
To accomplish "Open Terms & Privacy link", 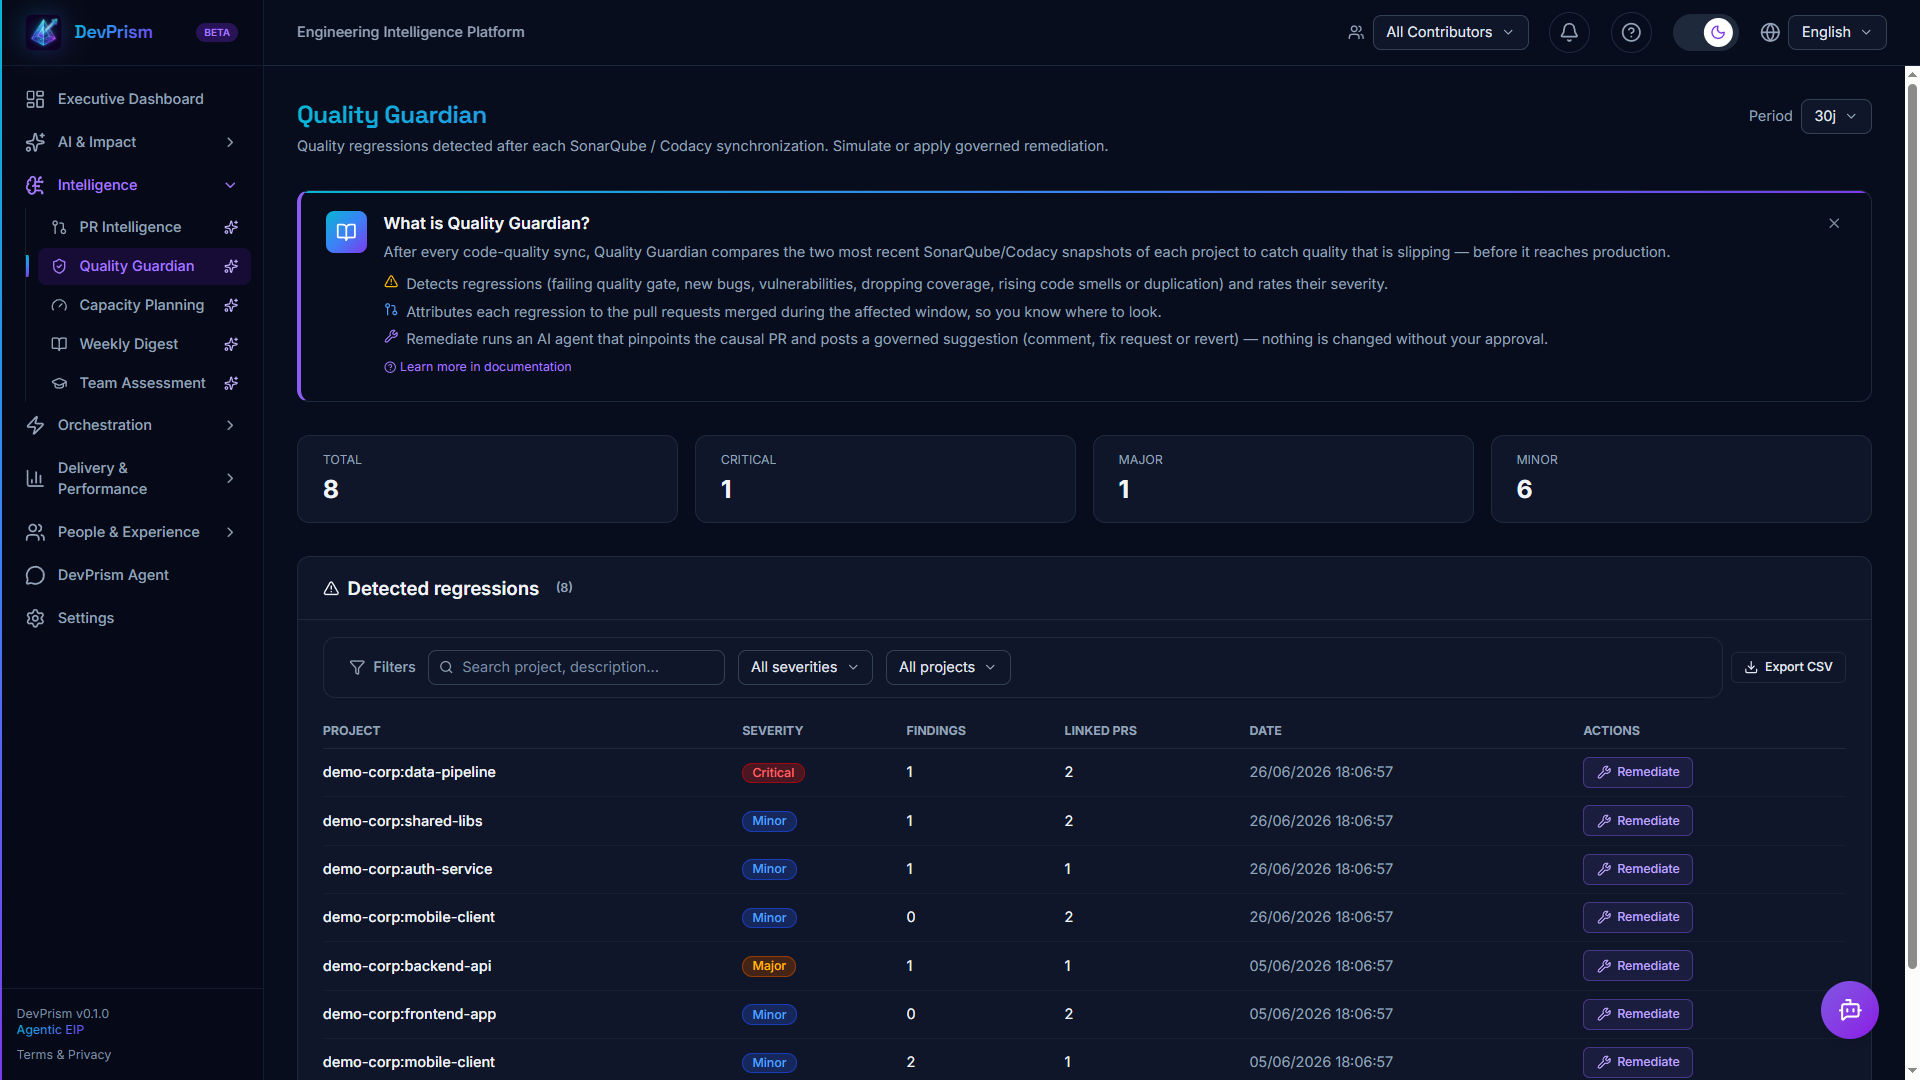I will [x=64, y=1055].
